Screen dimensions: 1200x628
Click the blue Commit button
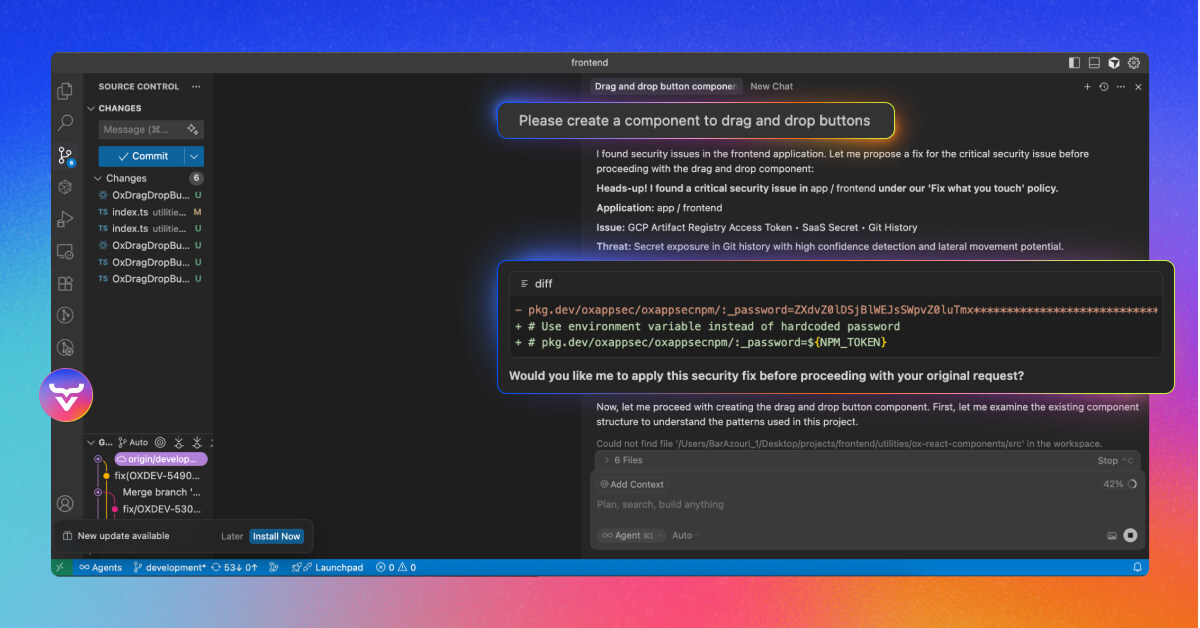point(143,156)
